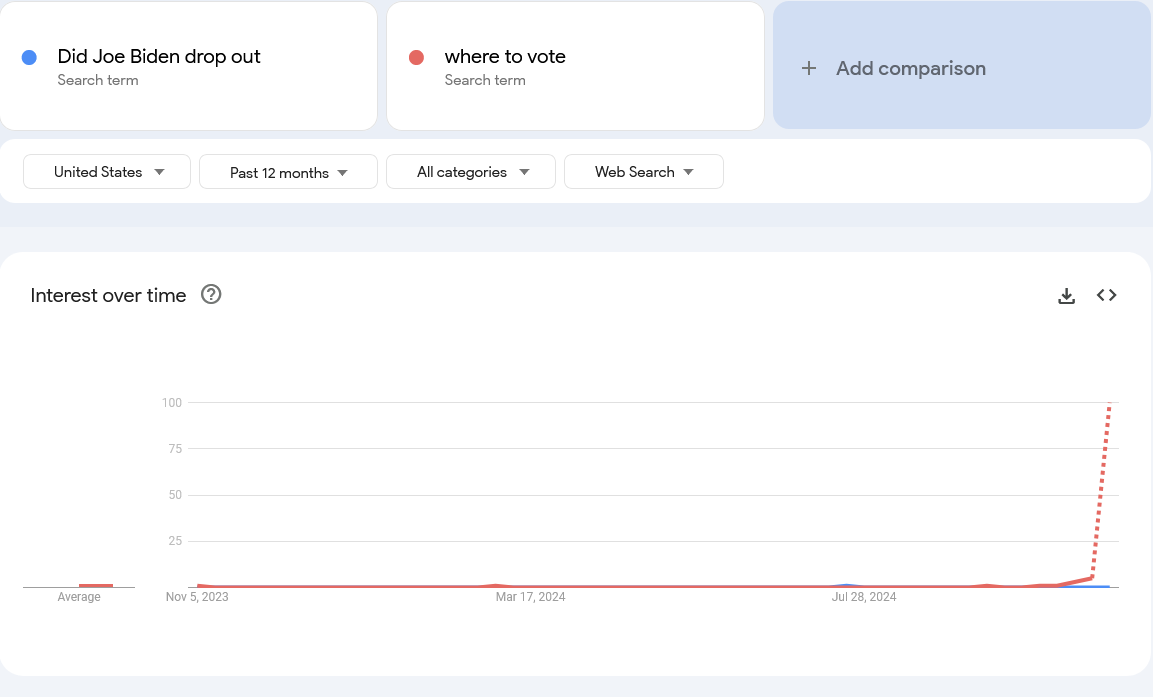Click Search term under where to vote
This screenshot has height=697, width=1153.
coord(485,80)
